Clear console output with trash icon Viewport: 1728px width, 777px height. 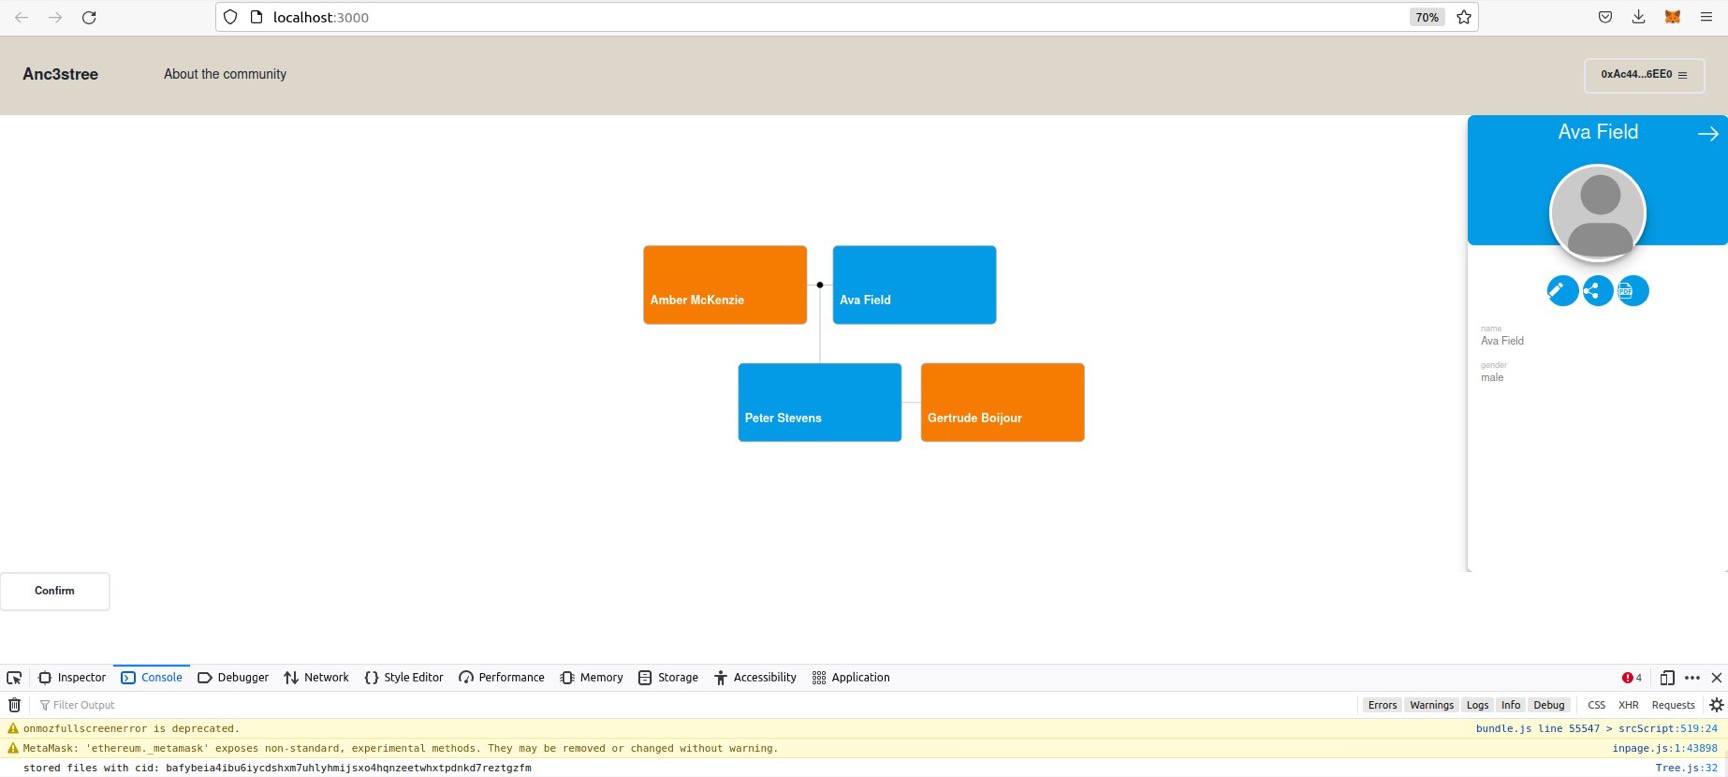coord(15,705)
